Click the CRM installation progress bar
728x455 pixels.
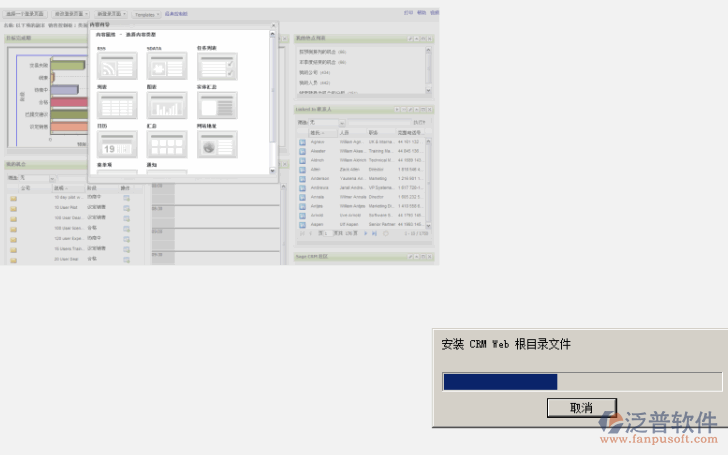pos(581,381)
